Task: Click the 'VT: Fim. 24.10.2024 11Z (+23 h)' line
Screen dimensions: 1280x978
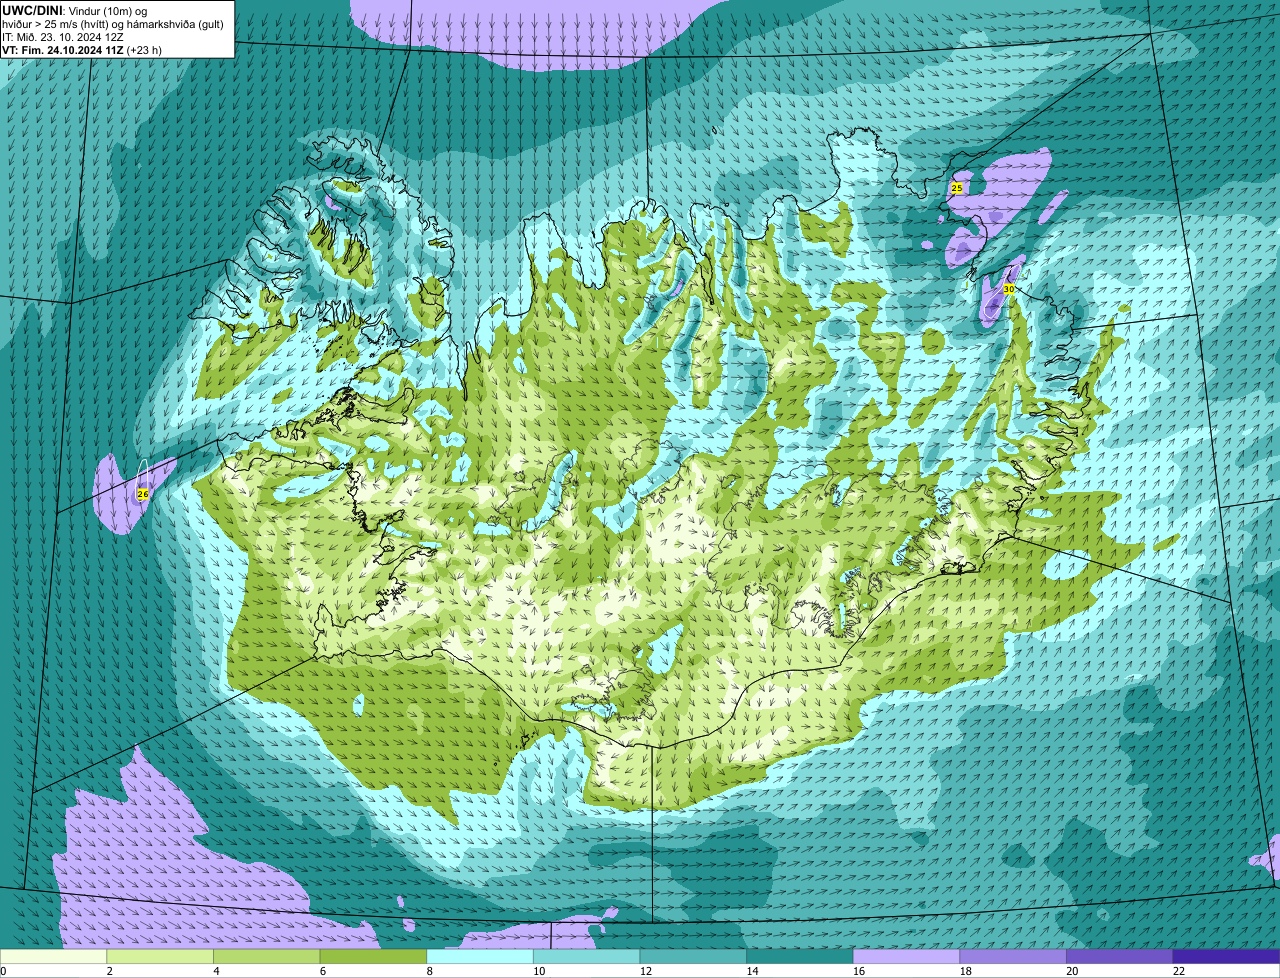Action: (x=82, y=49)
